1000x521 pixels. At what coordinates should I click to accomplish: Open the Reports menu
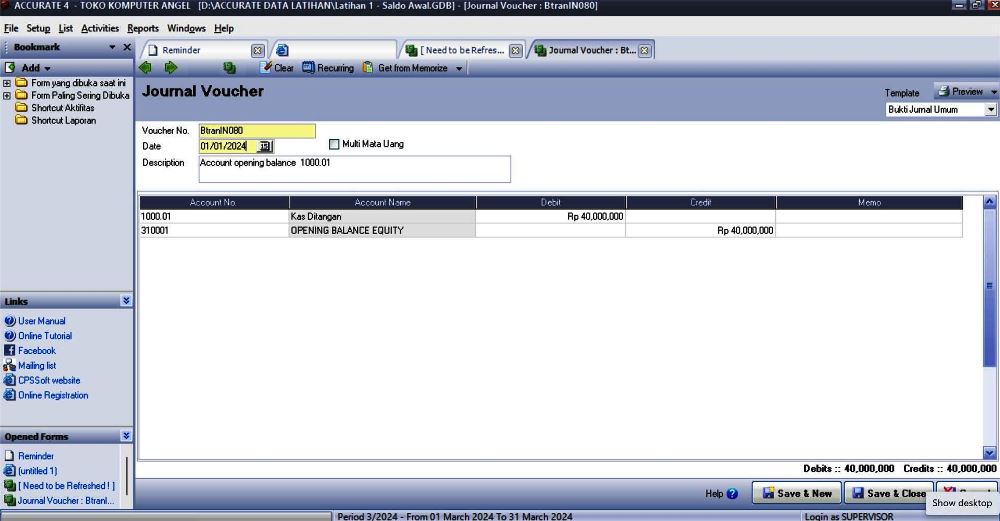point(142,28)
